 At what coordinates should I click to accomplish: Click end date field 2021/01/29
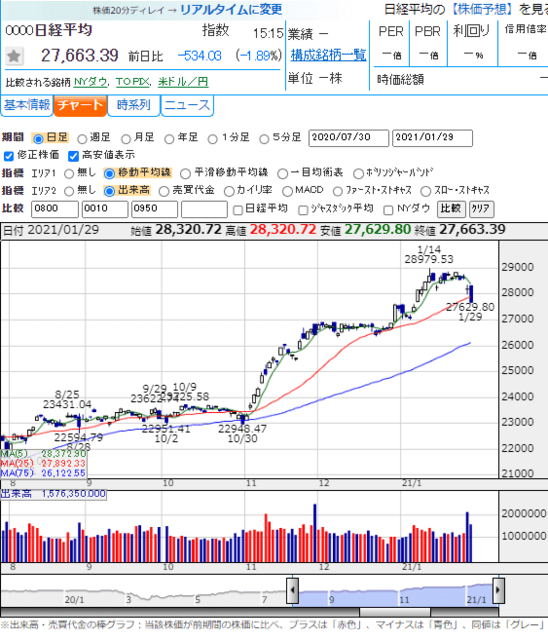432,138
